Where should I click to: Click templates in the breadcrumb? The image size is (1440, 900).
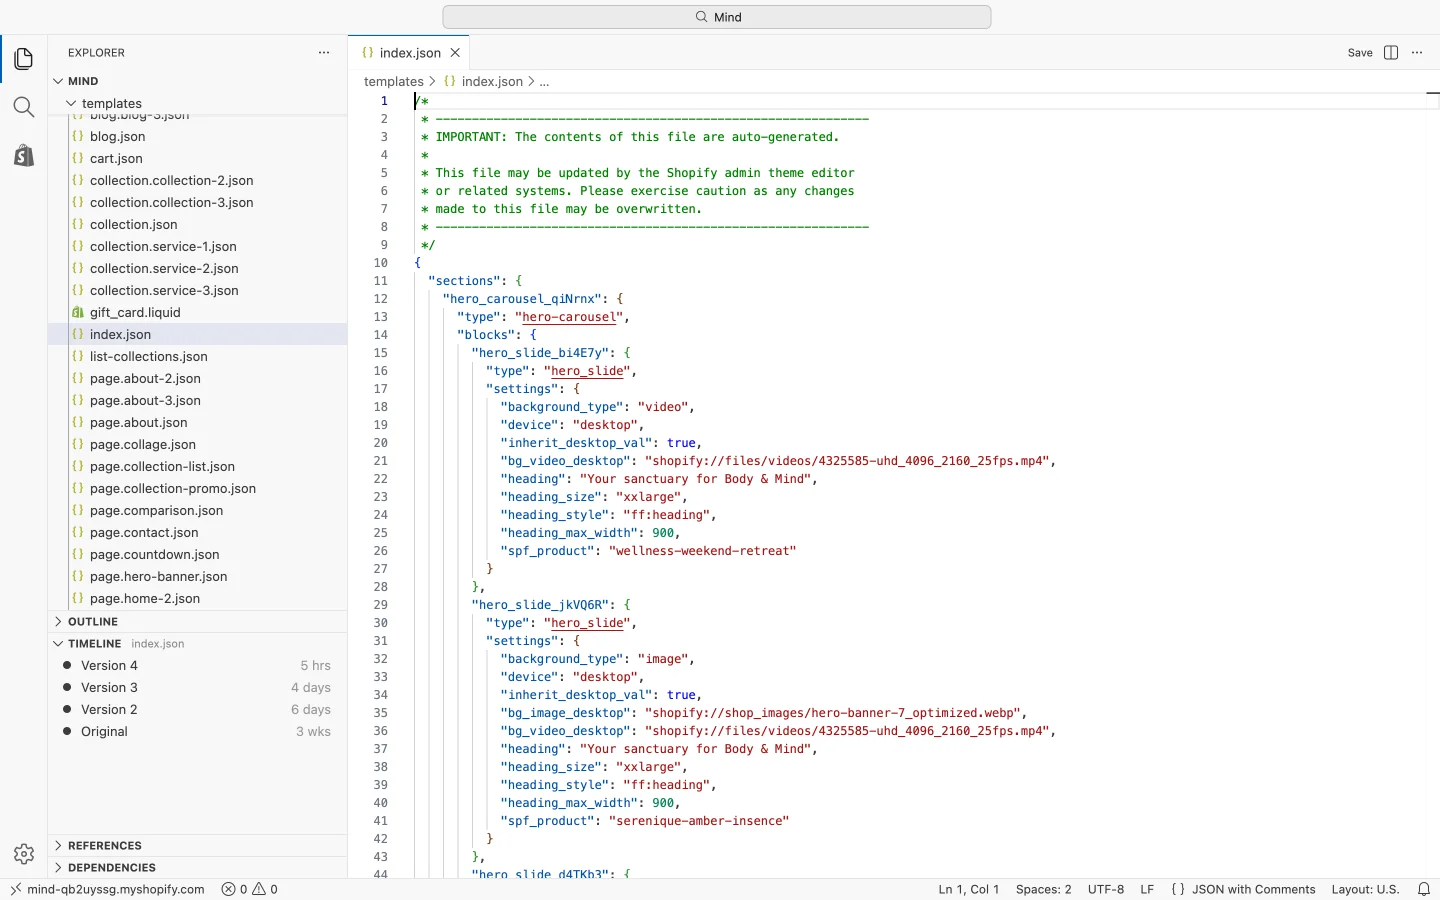pyautogui.click(x=394, y=82)
